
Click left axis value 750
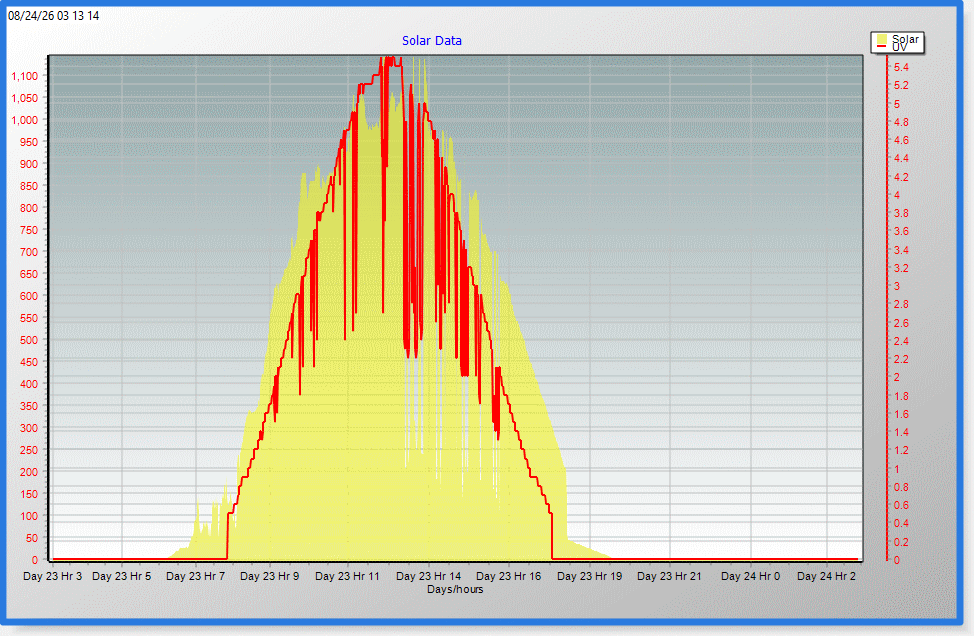click(29, 230)
